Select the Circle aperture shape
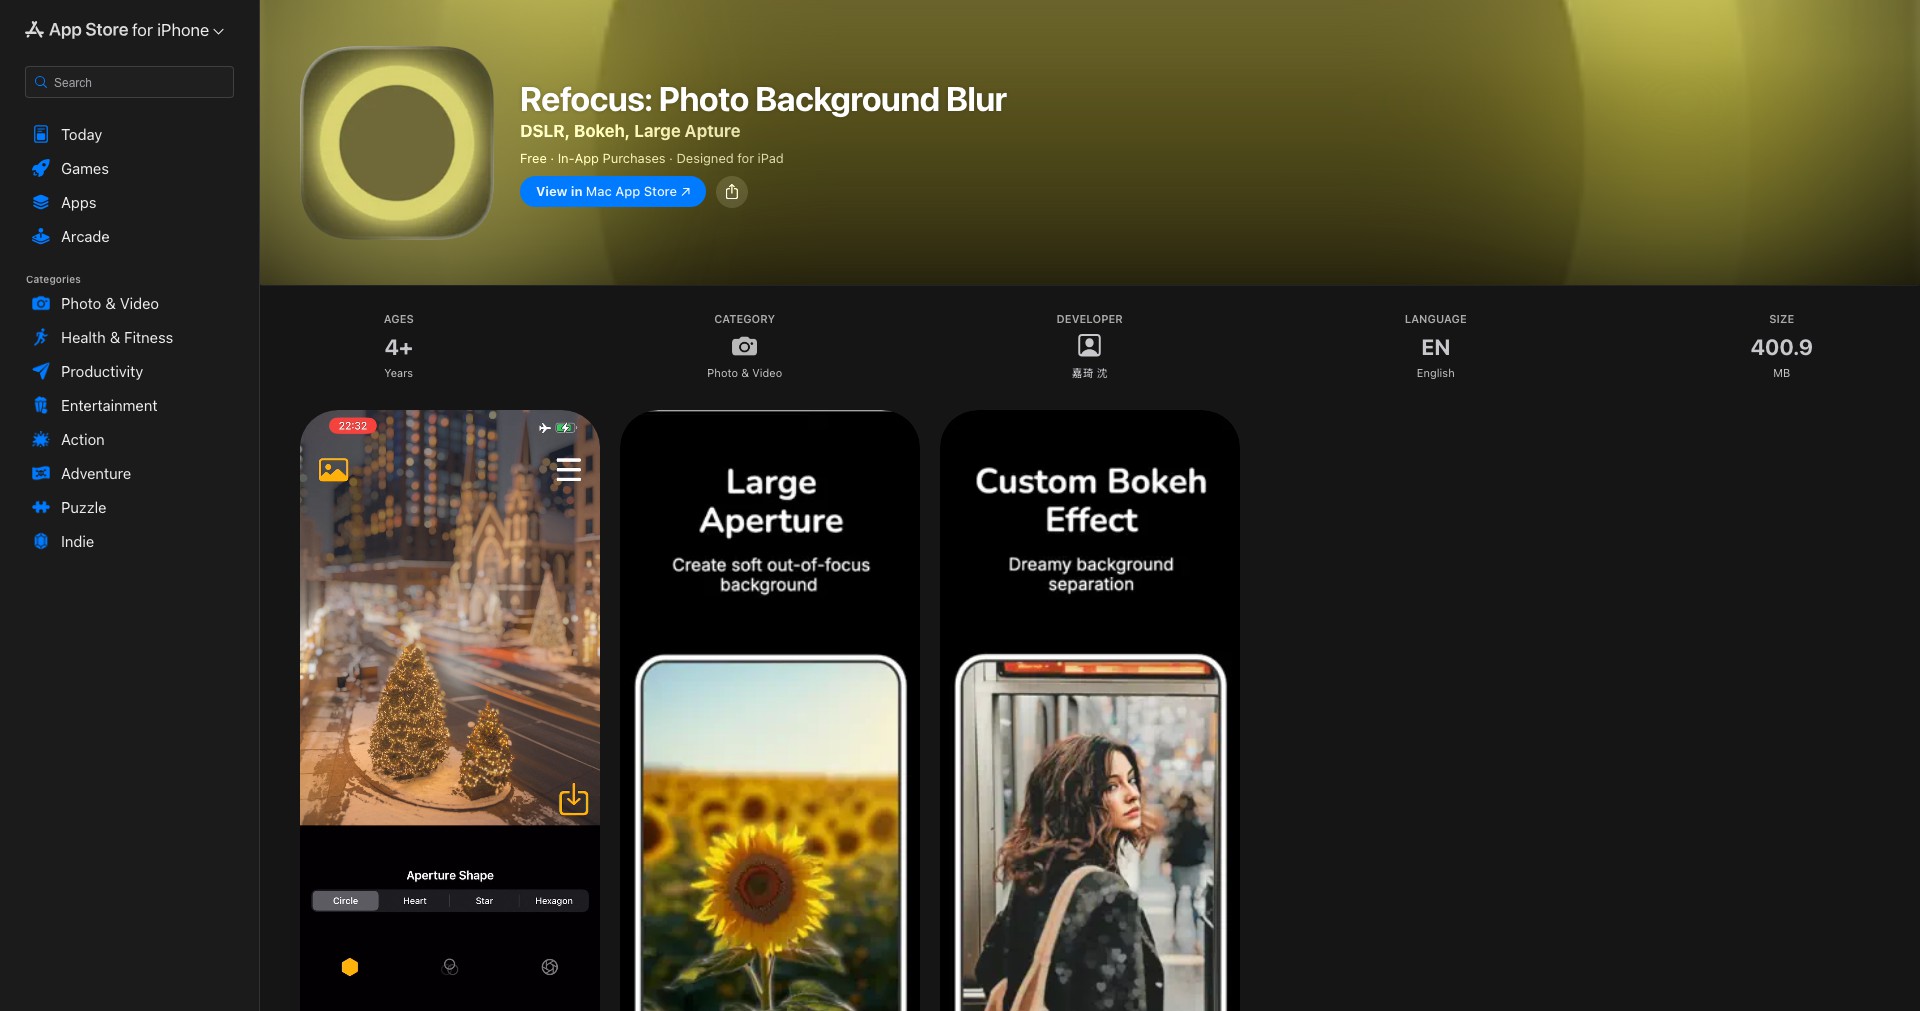 (345, 901)
